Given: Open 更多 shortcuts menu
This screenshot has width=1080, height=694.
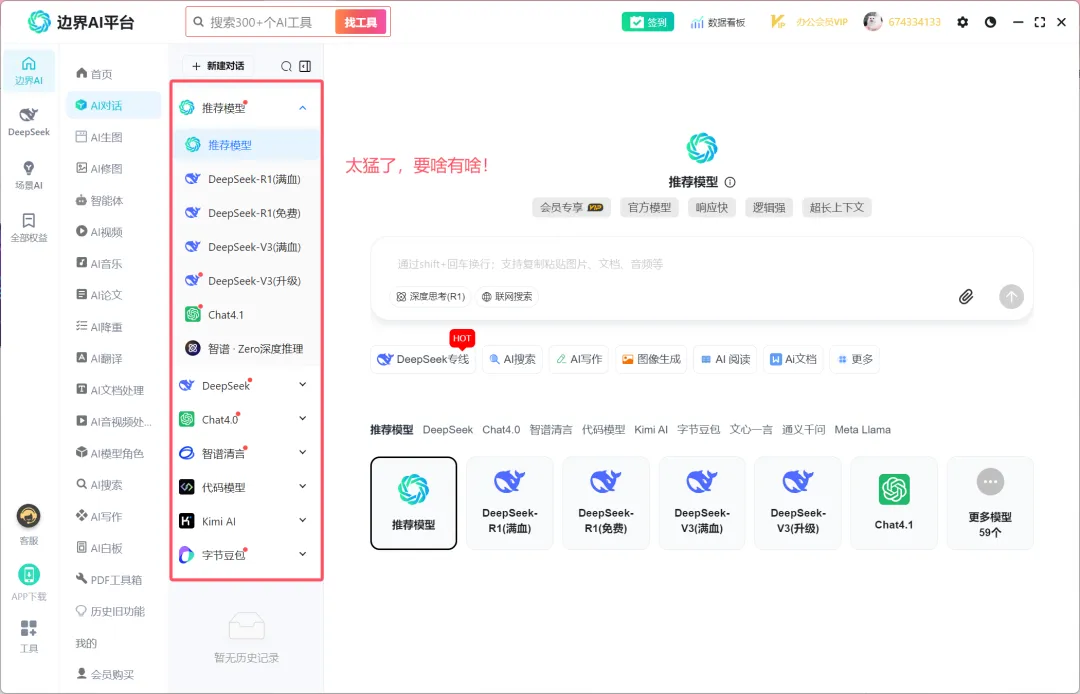Looking at the screenshot, I should point(855,359).
